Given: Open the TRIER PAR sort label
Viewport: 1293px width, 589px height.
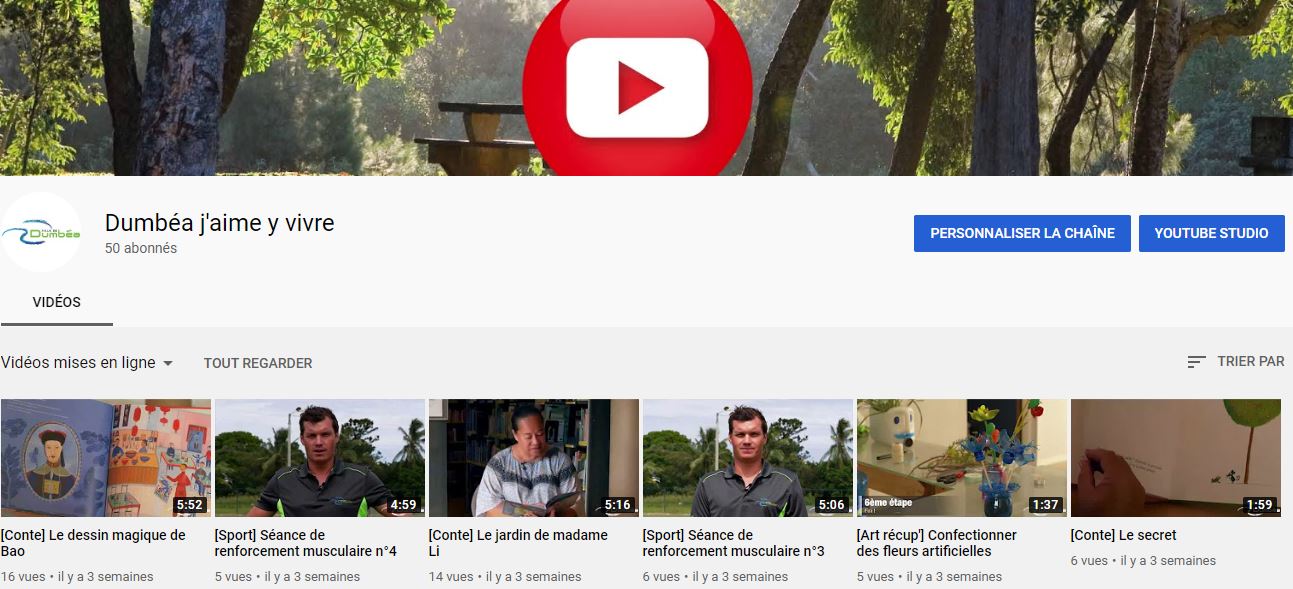Looking at the screenshot, I should click(x=1251, y=361).
